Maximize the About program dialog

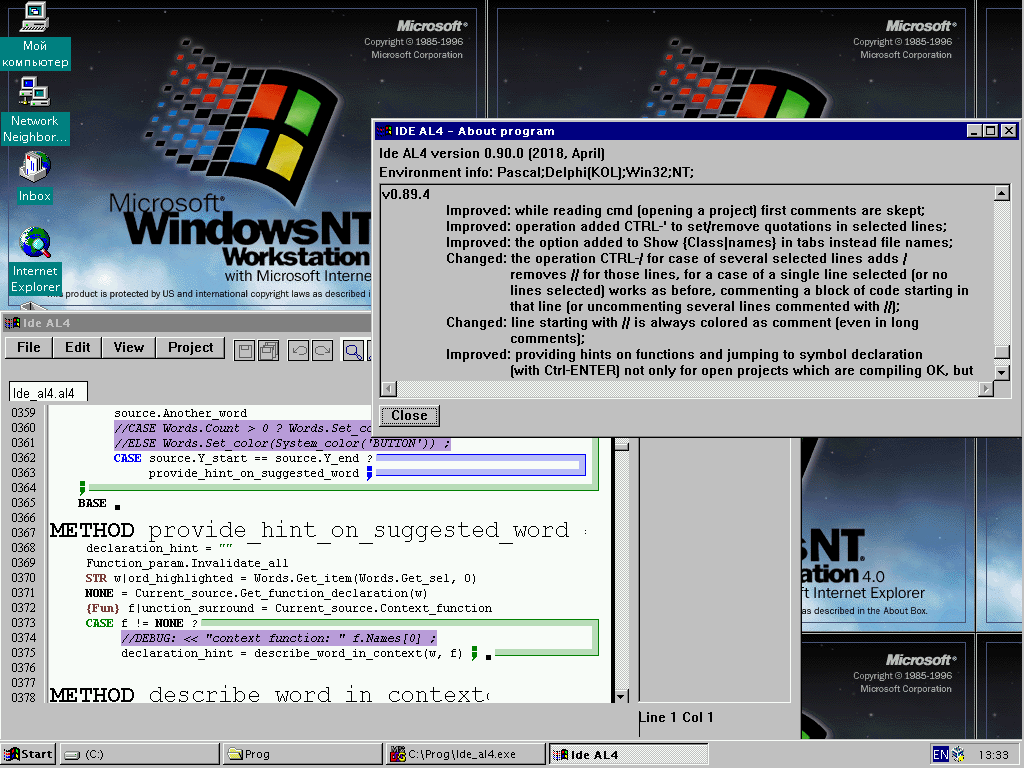990,131
